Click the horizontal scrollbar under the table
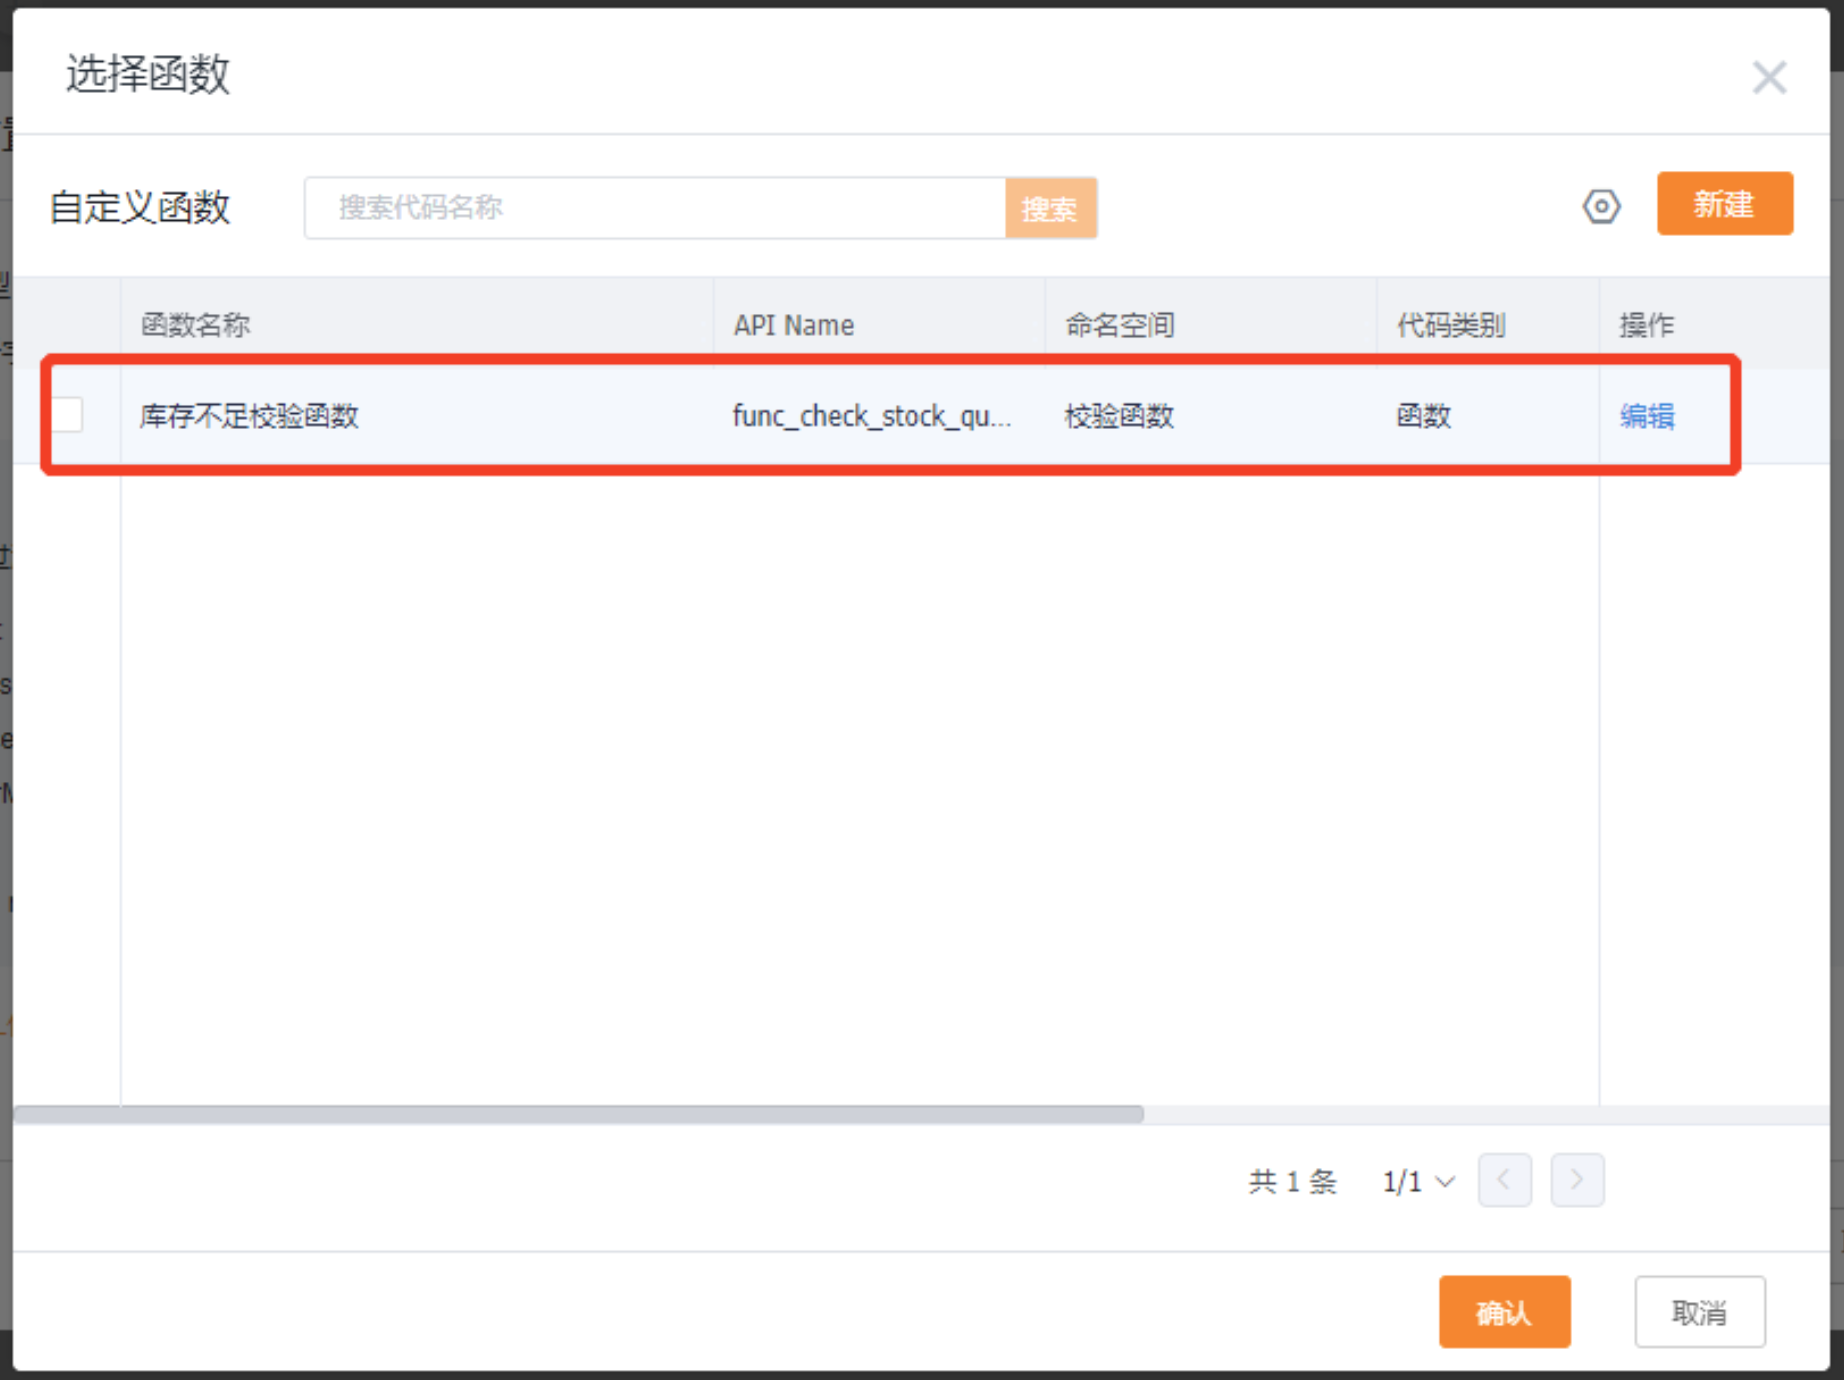Screen dimensions: 1844x1380 [x=578, y=1115]
